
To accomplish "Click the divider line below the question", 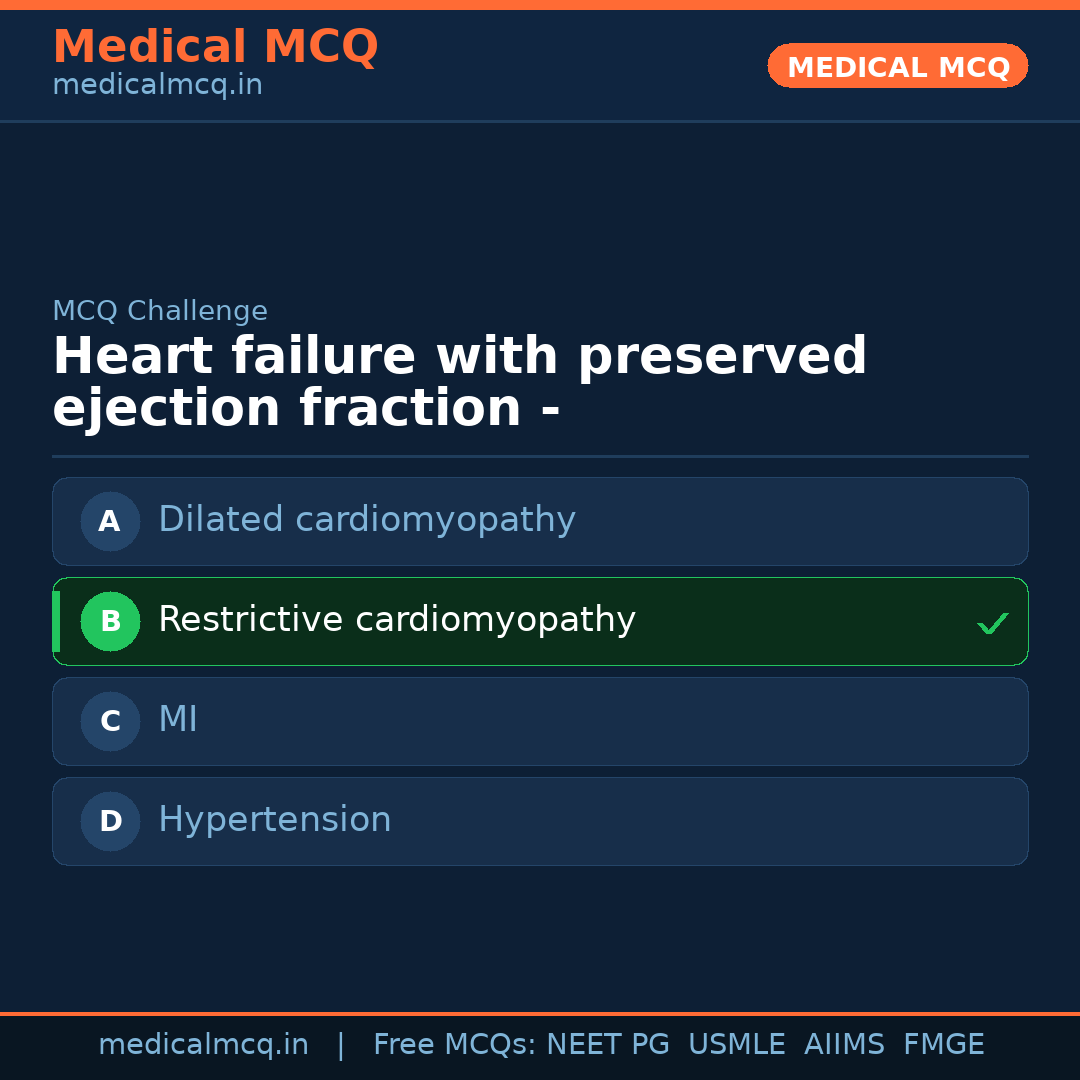I will pyautogui.click(x=540, y=457).
